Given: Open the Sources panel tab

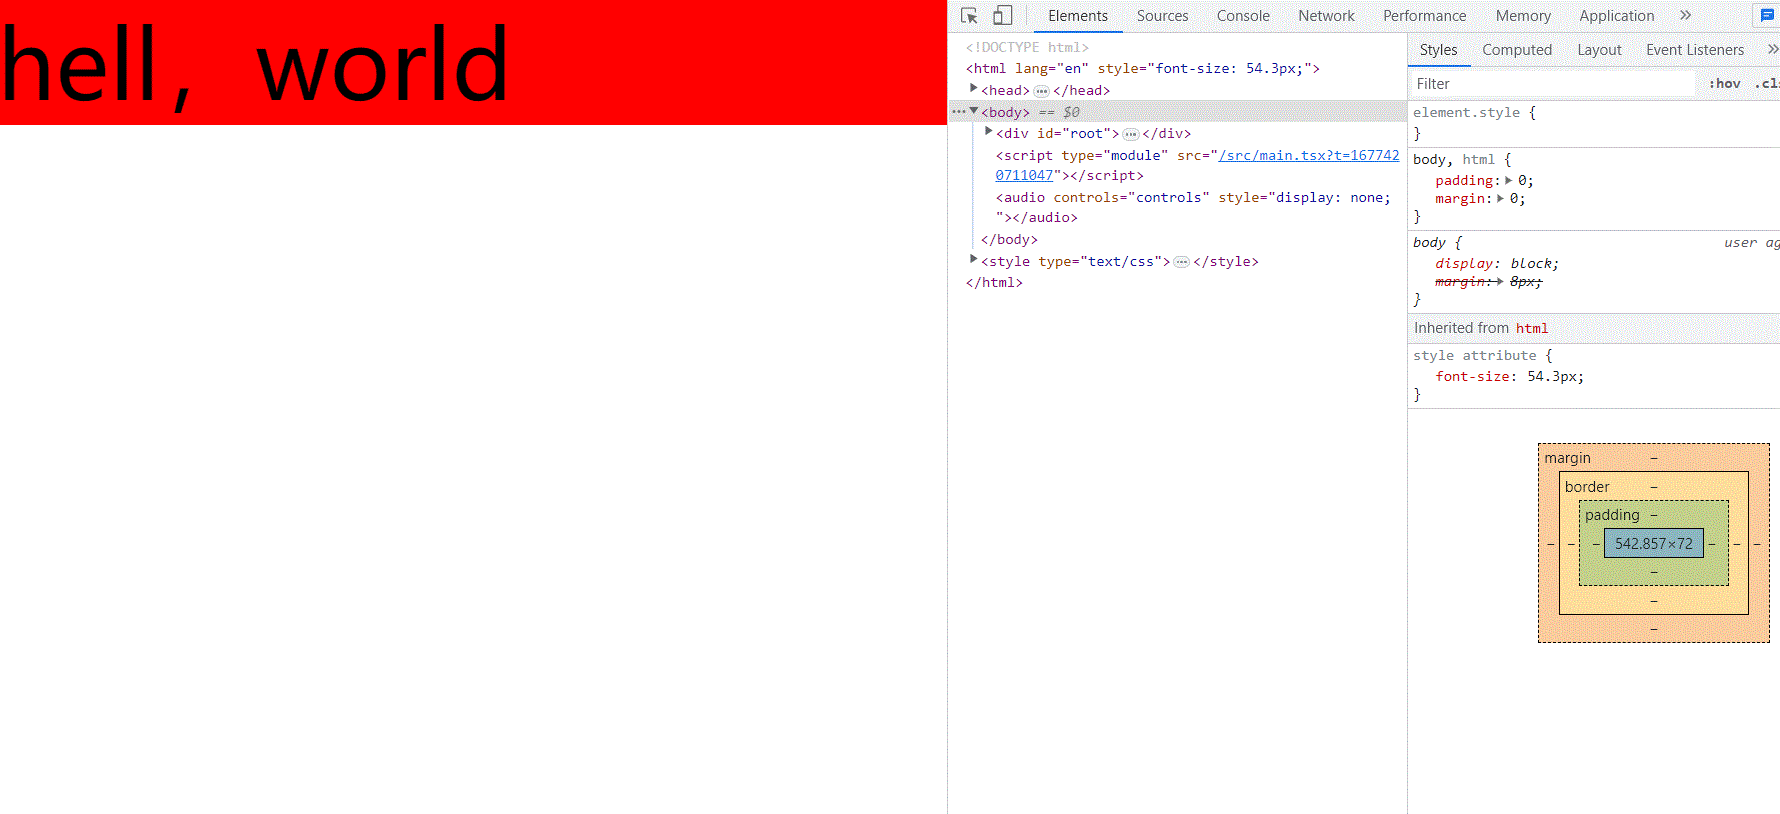Looking at the screenshot, I should pos(1162,16).
